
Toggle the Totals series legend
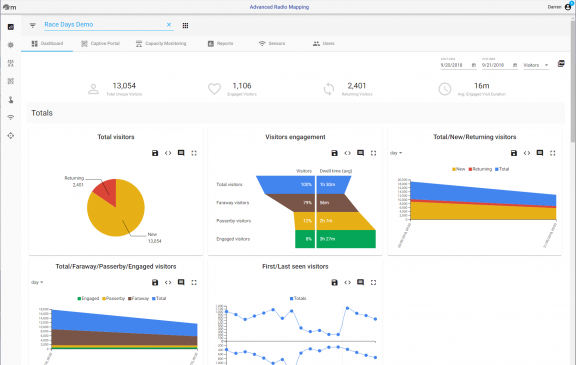click(298, 299)
